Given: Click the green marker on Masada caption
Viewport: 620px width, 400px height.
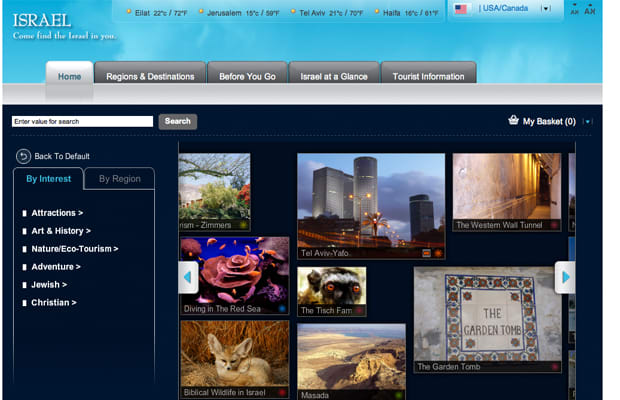Looking at the screenshot, I should 399,395.
